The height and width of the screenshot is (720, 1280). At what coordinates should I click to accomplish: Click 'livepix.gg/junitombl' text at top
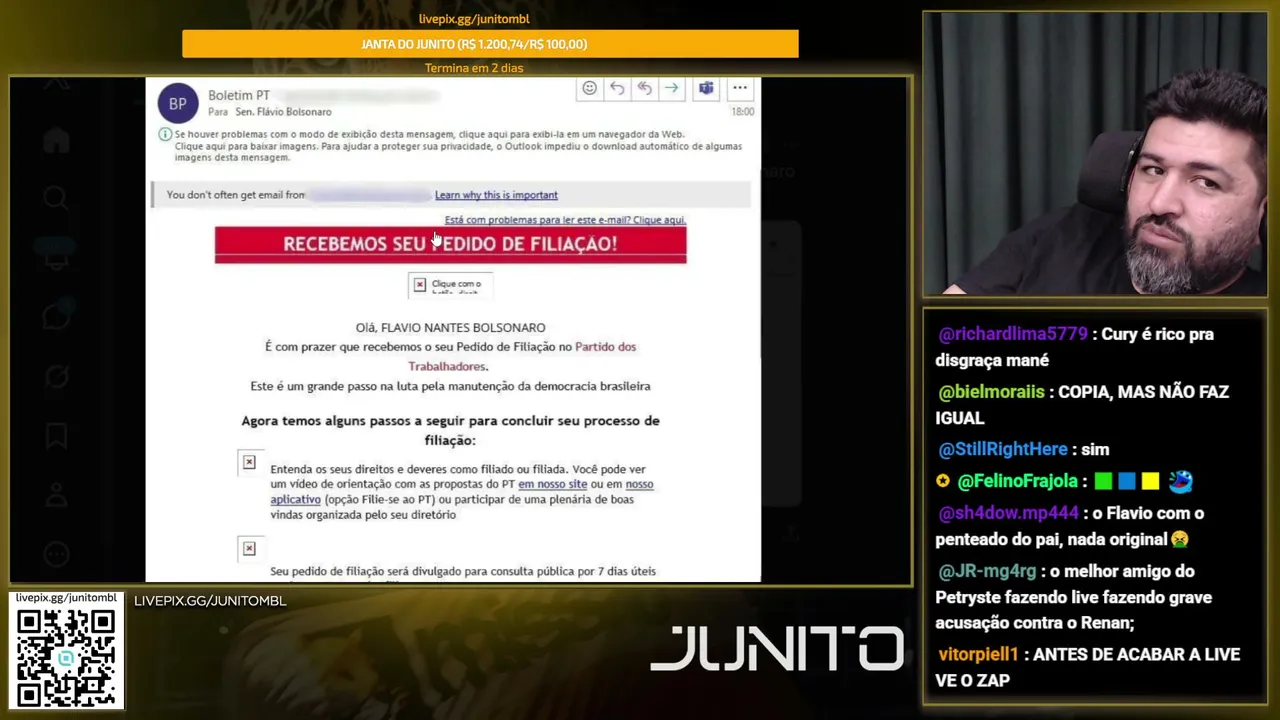click(x=474, y=19)
